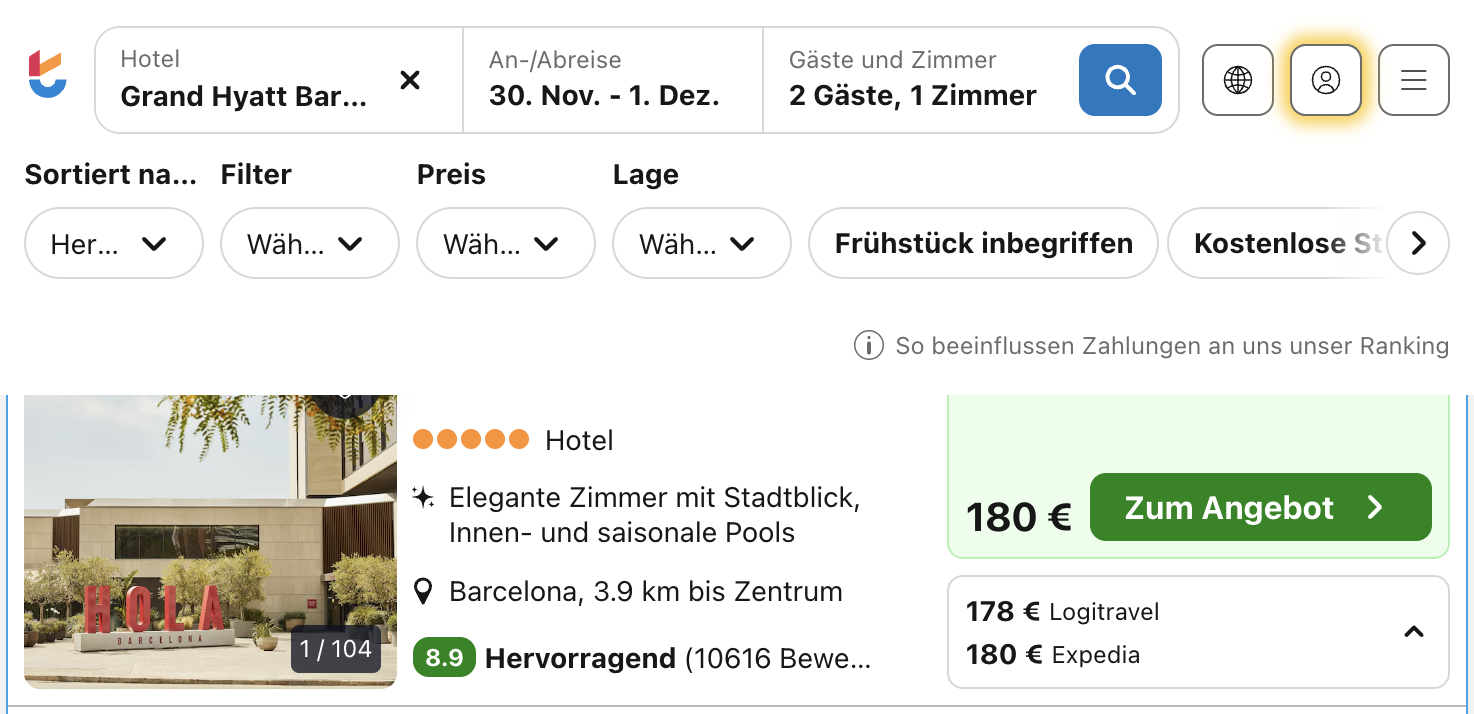Collapse the price comparison list
The height and width of the screenshot is (714, 1474).
click(1414, 632)
